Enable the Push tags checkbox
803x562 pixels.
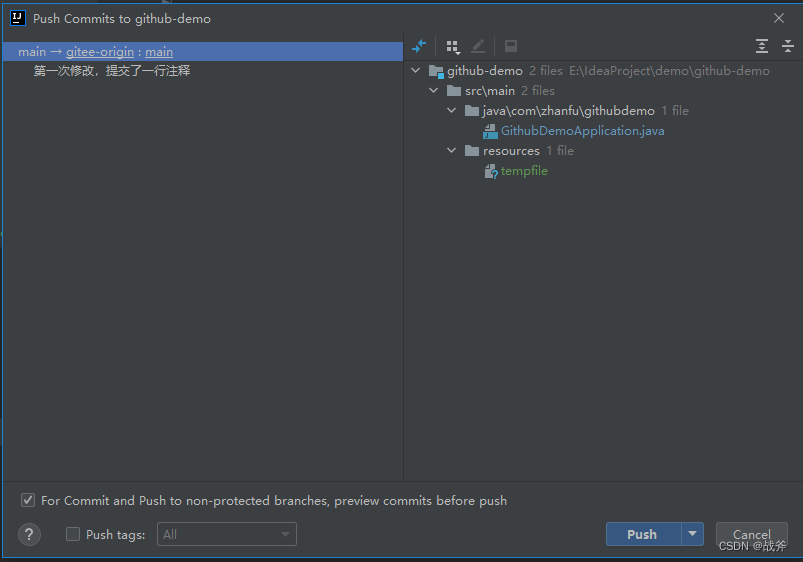[73, 534]
